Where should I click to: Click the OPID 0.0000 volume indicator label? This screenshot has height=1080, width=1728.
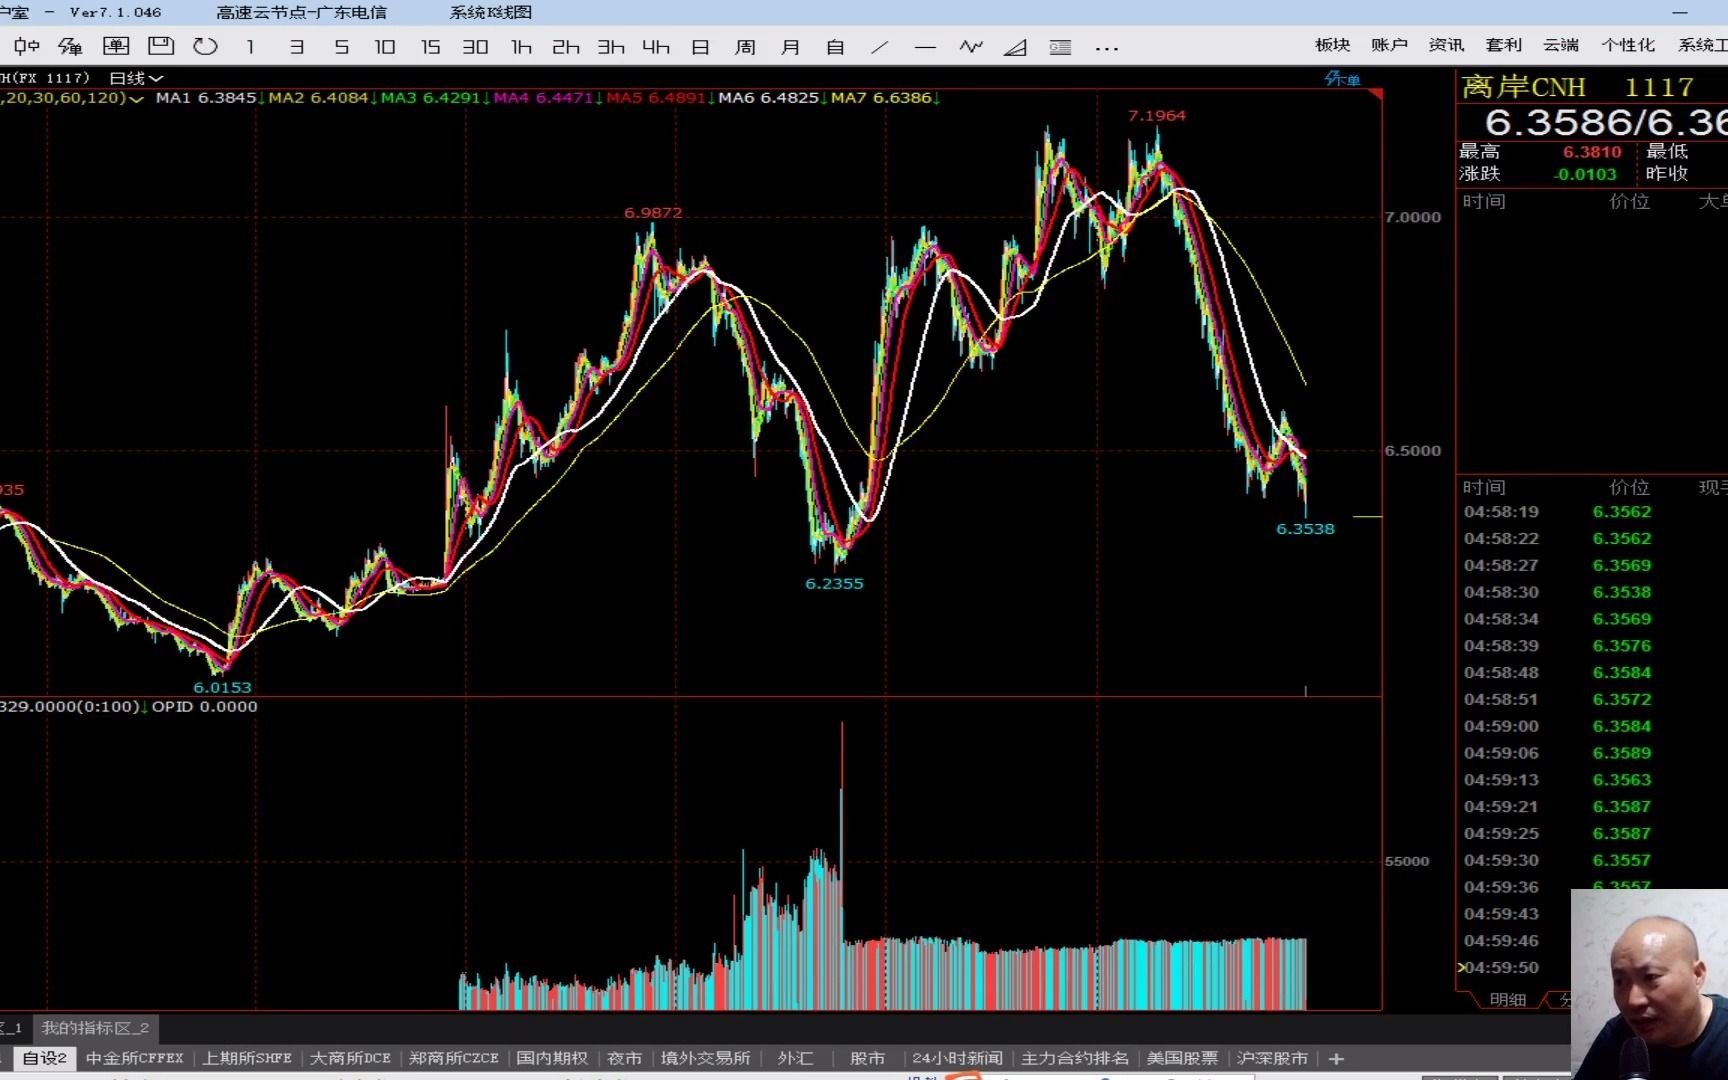click(204, 706)
